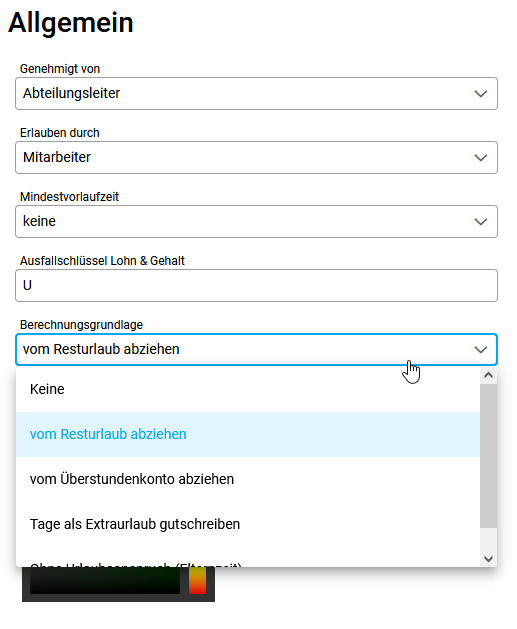Open the Mindestvorlaufzeit dropdown

(256, 221)
